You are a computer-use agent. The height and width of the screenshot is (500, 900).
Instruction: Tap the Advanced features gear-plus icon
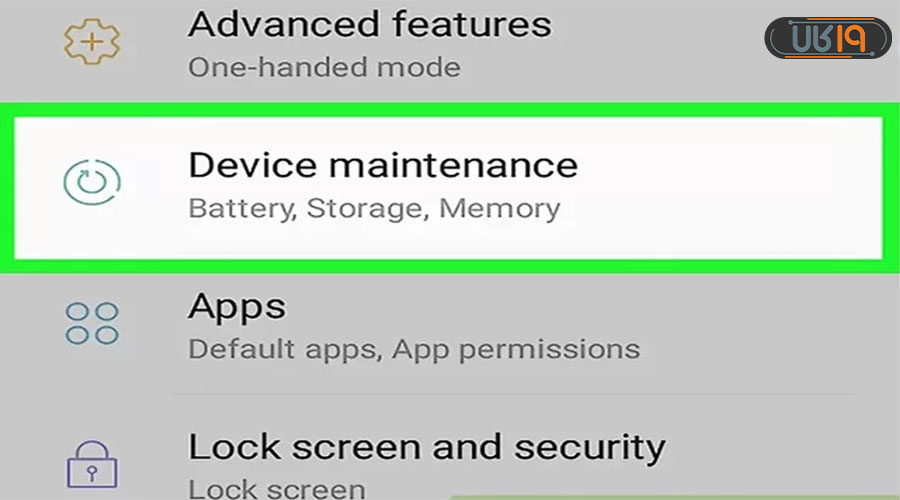point(91,41)
